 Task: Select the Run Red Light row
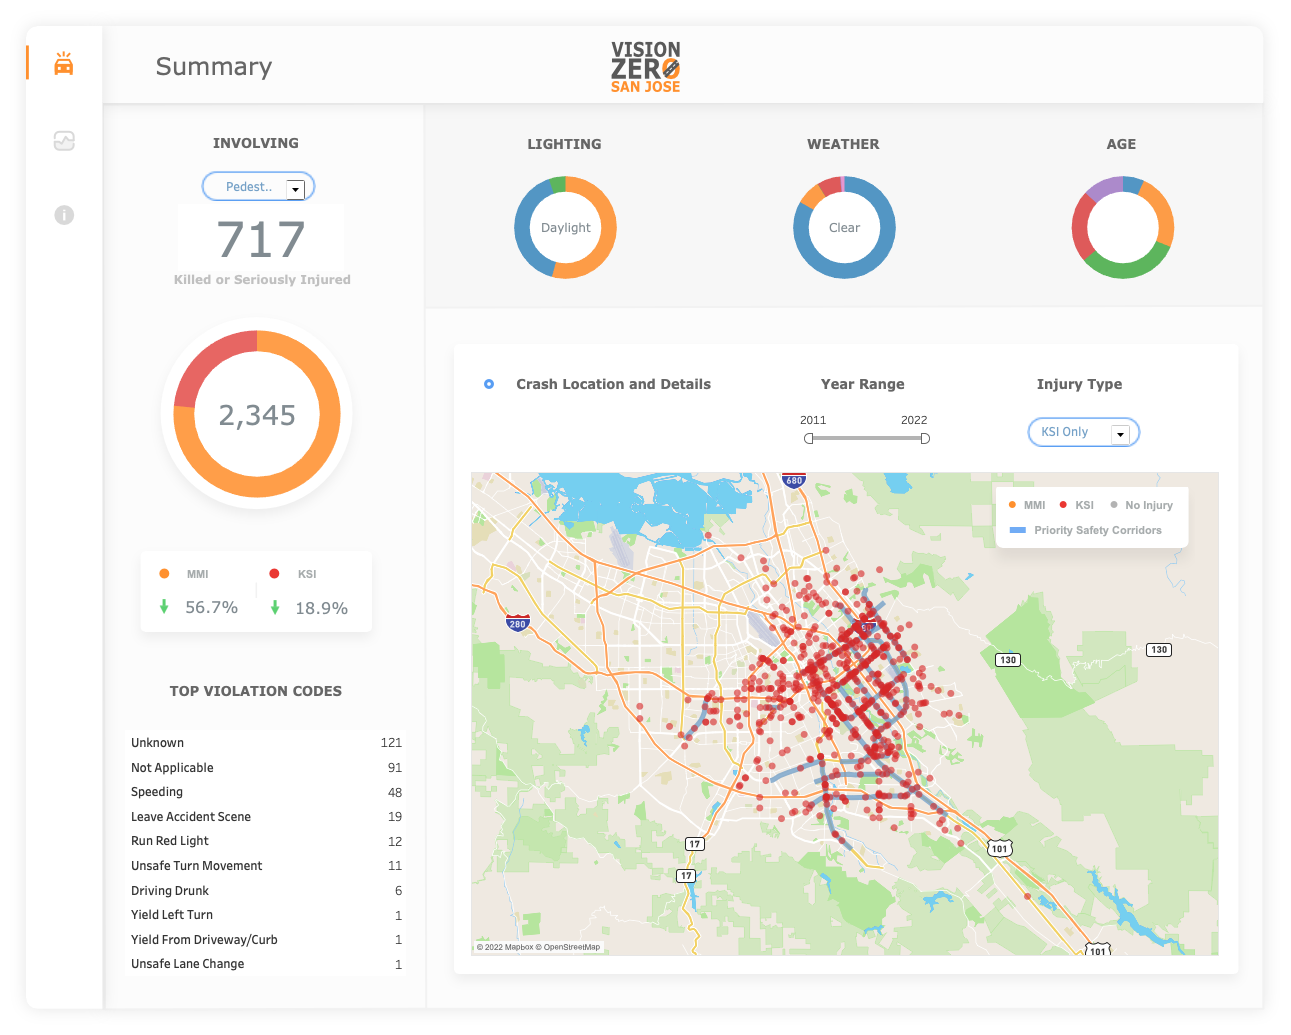[x=266, y=841]
